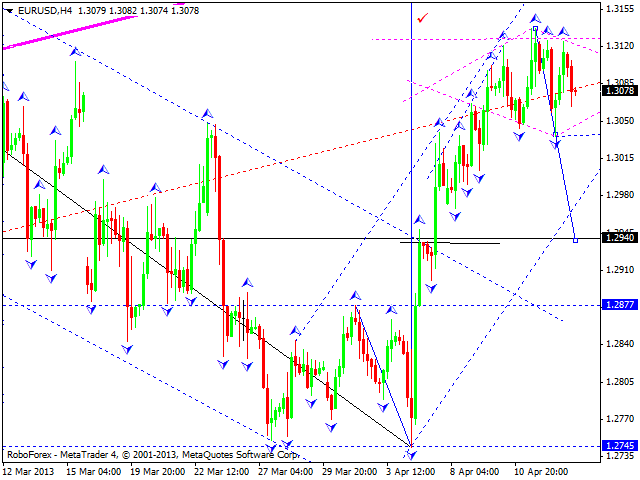
Task: Click the 1.2940 horizontal level price tag
Action: pos(617,239)
